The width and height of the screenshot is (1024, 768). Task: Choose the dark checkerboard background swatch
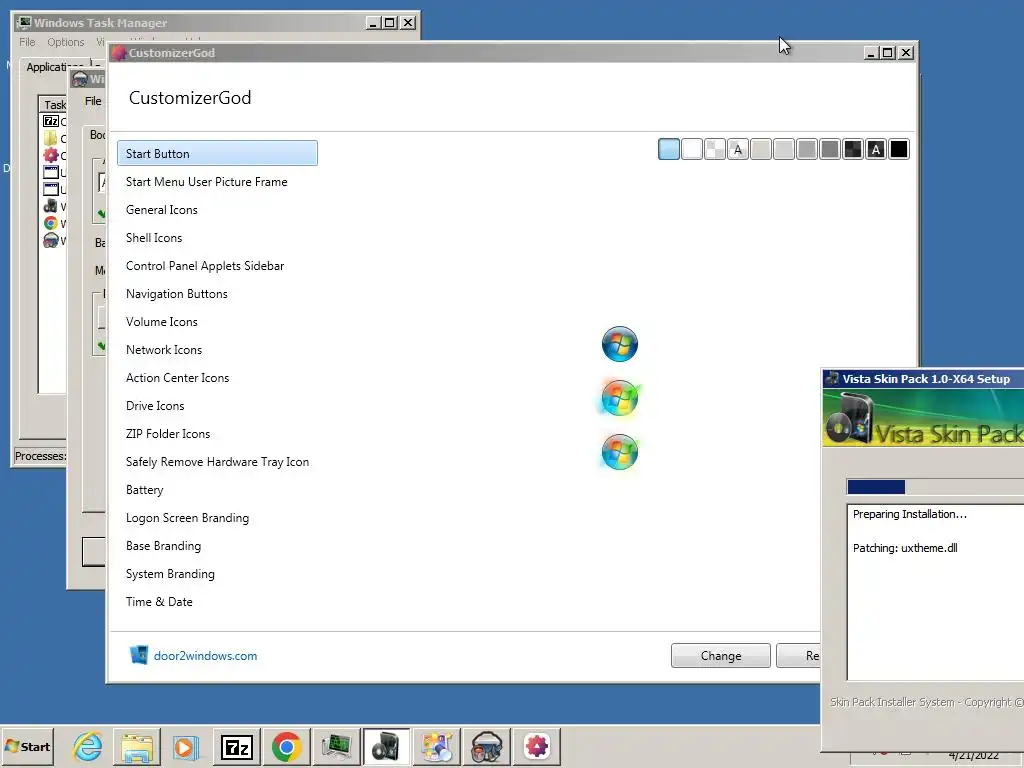click(853, 150)
